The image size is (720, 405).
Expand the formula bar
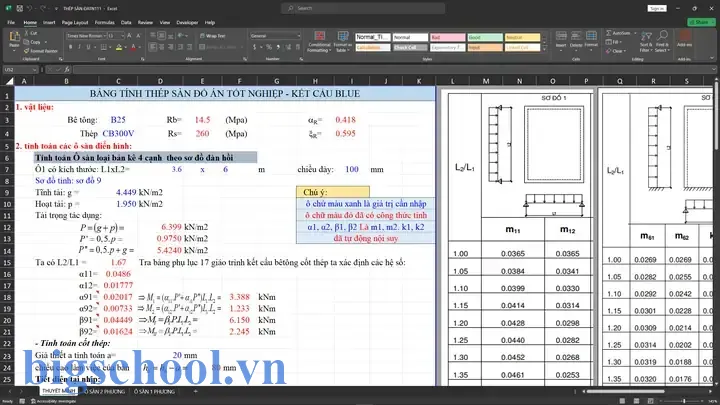tap(713, 69)
